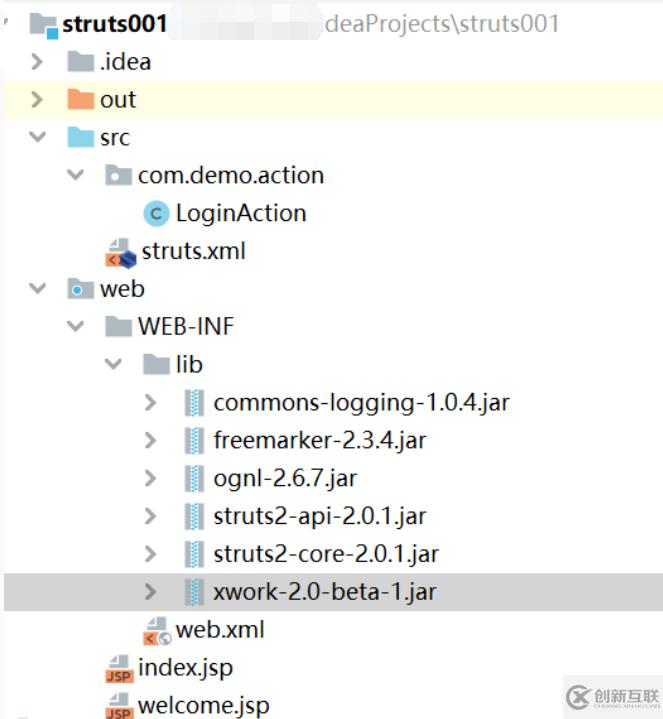The image size is (663, 719).
Task: Click the ognl-2.6.7.jar archive icon
Action: pyautogui.click(x=194, y=478)
